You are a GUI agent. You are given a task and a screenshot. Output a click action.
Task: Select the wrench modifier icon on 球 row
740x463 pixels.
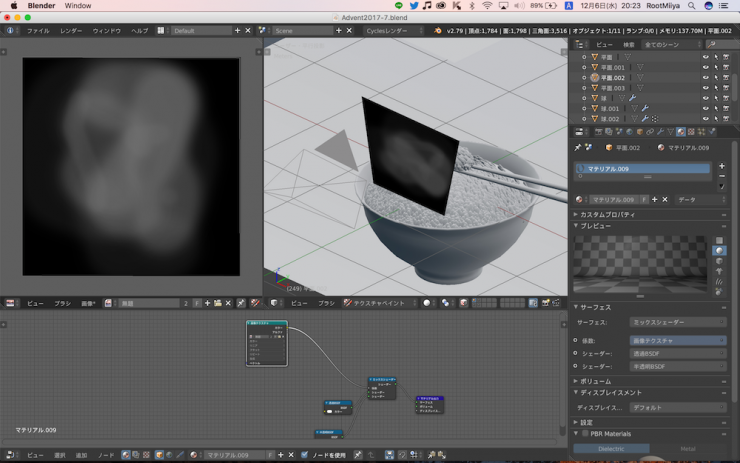tap(632, 98)
